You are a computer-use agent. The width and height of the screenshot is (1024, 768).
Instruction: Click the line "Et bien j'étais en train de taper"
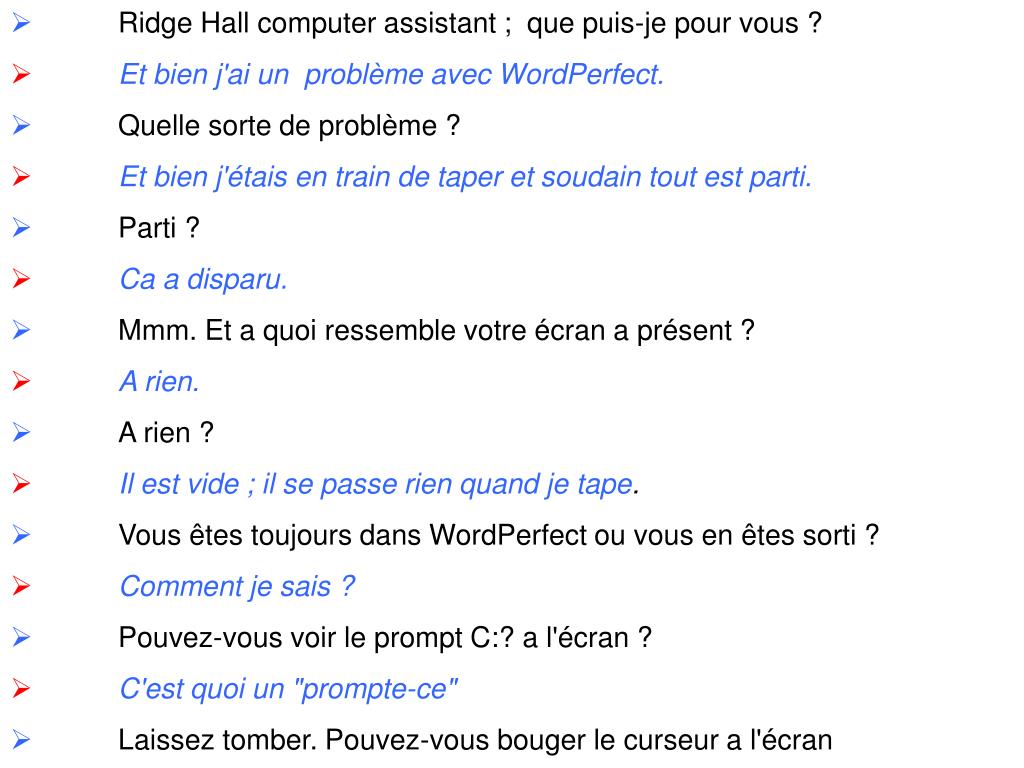pyautogui.click(x=465, y=177)
